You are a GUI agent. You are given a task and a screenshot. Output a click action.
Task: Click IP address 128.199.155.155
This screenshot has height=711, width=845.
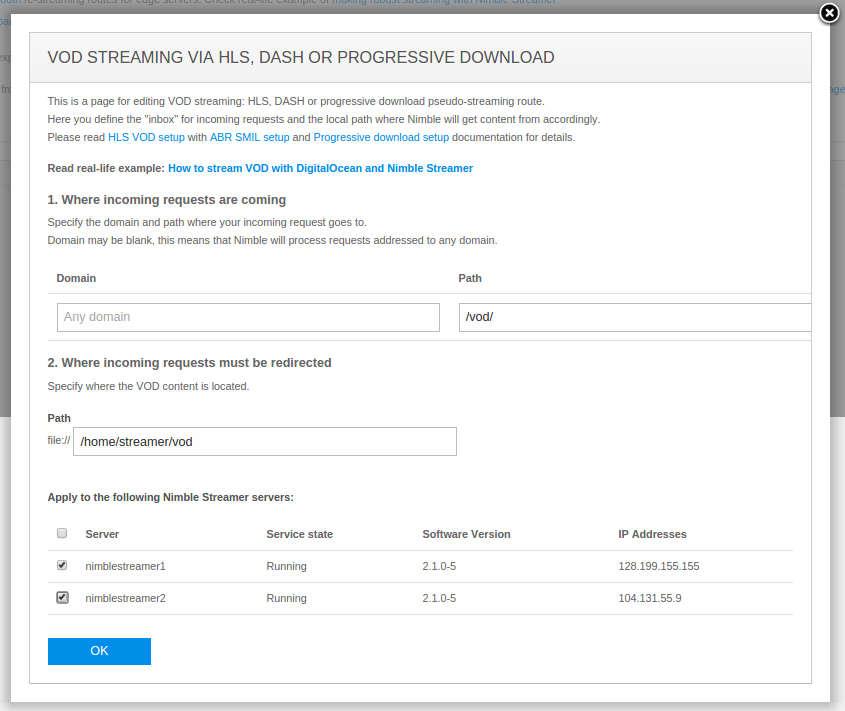[x=659, y=567]
